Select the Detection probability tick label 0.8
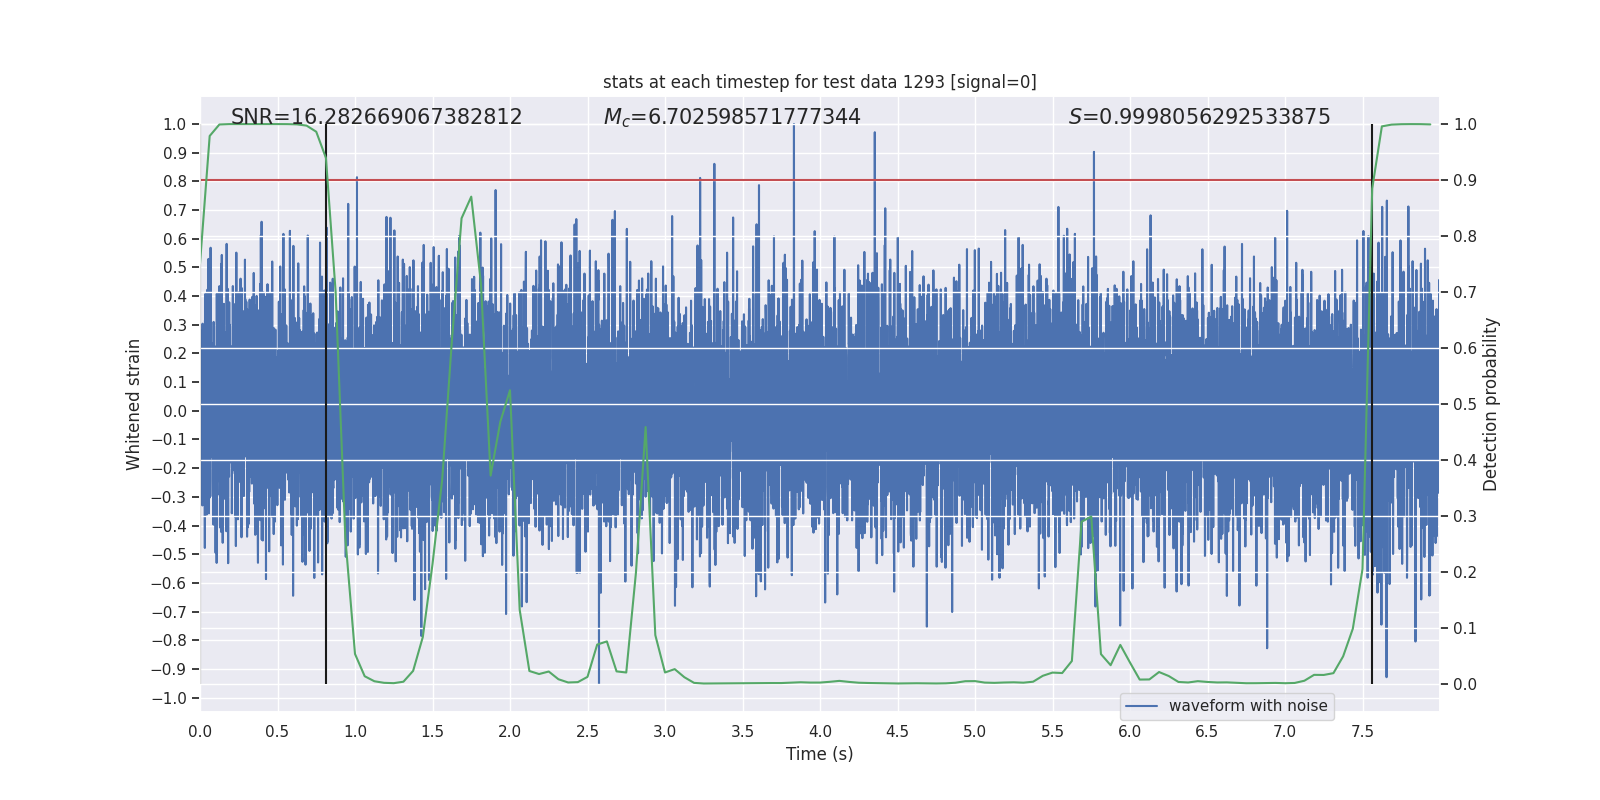 pos(1465,236)
